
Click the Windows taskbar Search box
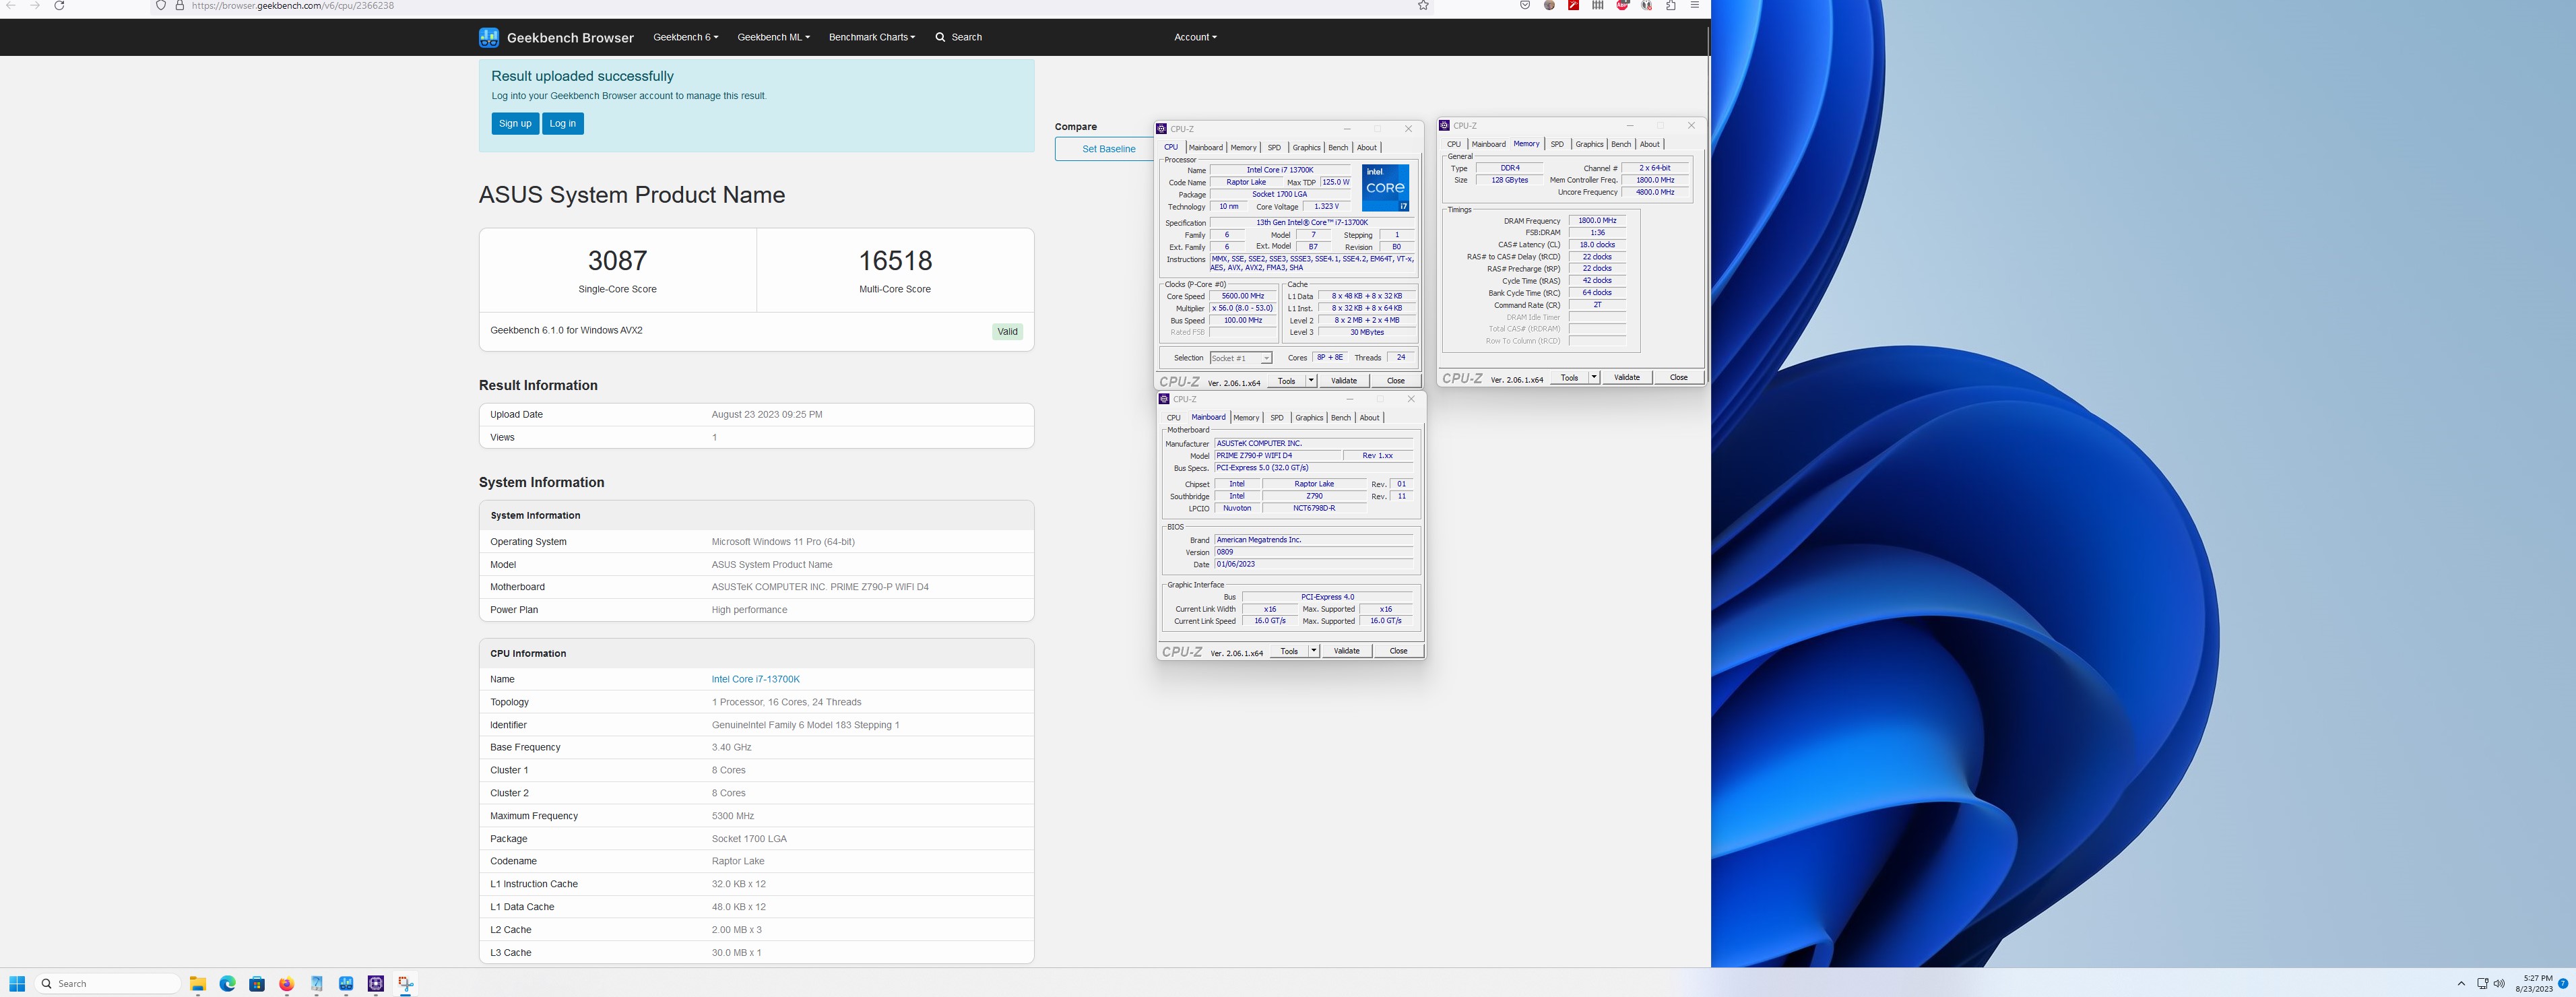pyautogui.click(x=108, y=984)
